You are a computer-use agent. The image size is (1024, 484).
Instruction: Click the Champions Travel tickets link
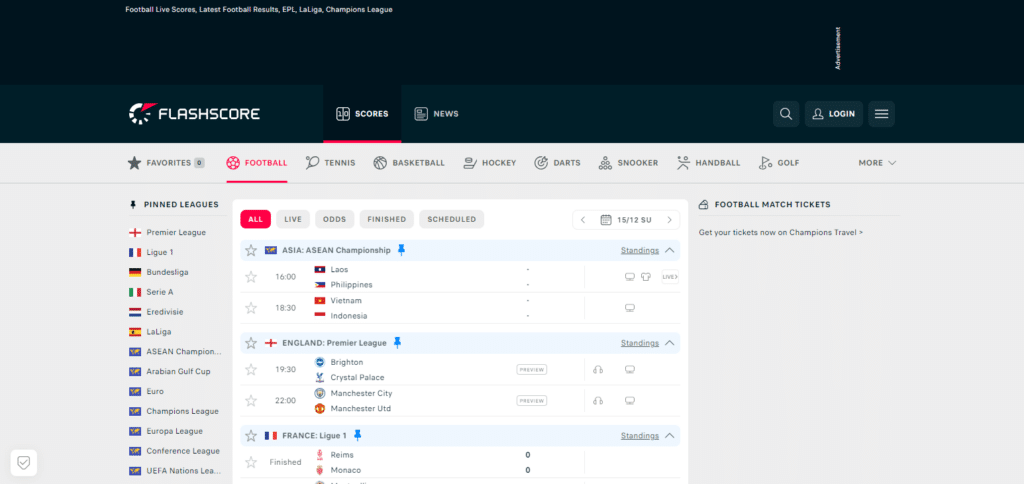pyautogui.click(x=781, y=232)
